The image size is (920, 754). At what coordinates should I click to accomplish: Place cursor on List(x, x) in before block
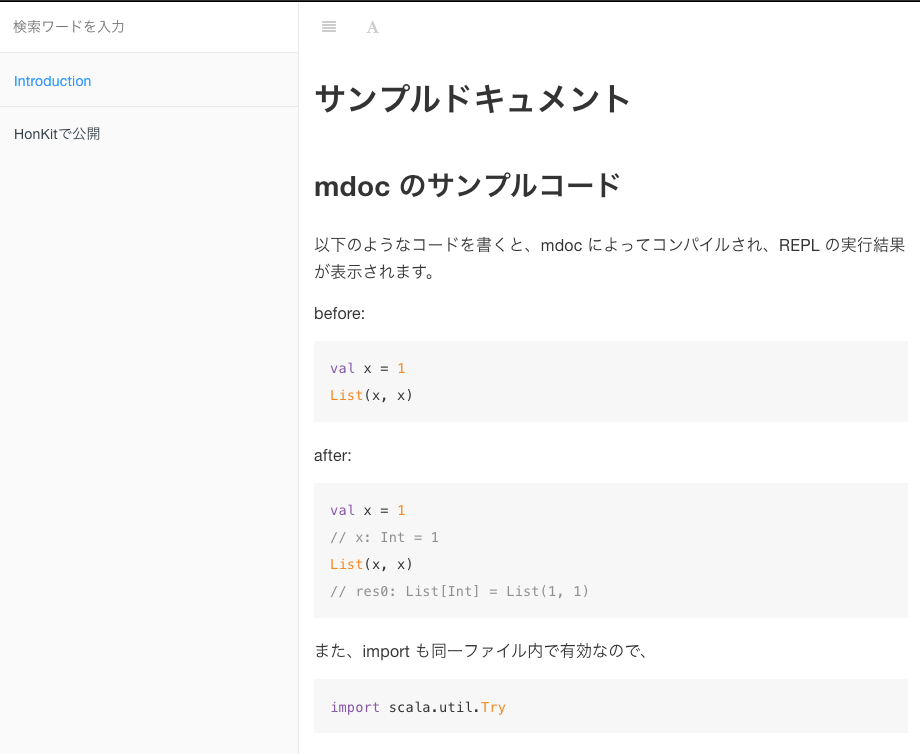tap(371, 395)
